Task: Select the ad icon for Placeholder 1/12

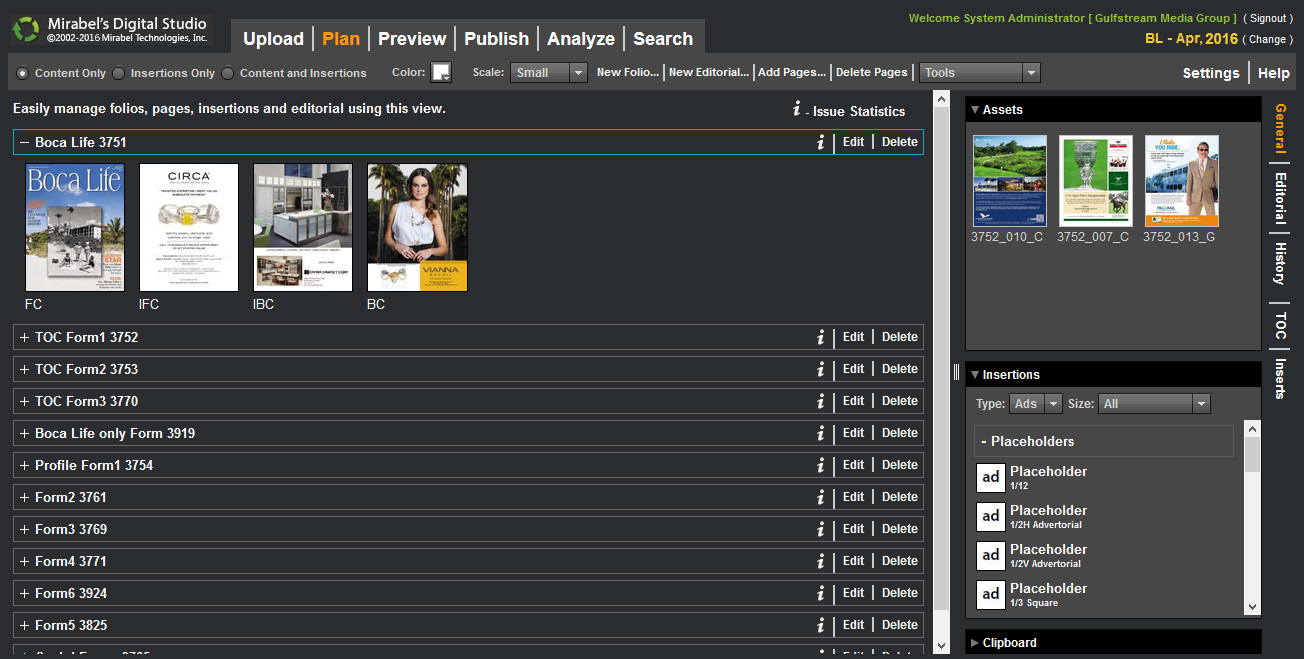Action: (990, 477)
